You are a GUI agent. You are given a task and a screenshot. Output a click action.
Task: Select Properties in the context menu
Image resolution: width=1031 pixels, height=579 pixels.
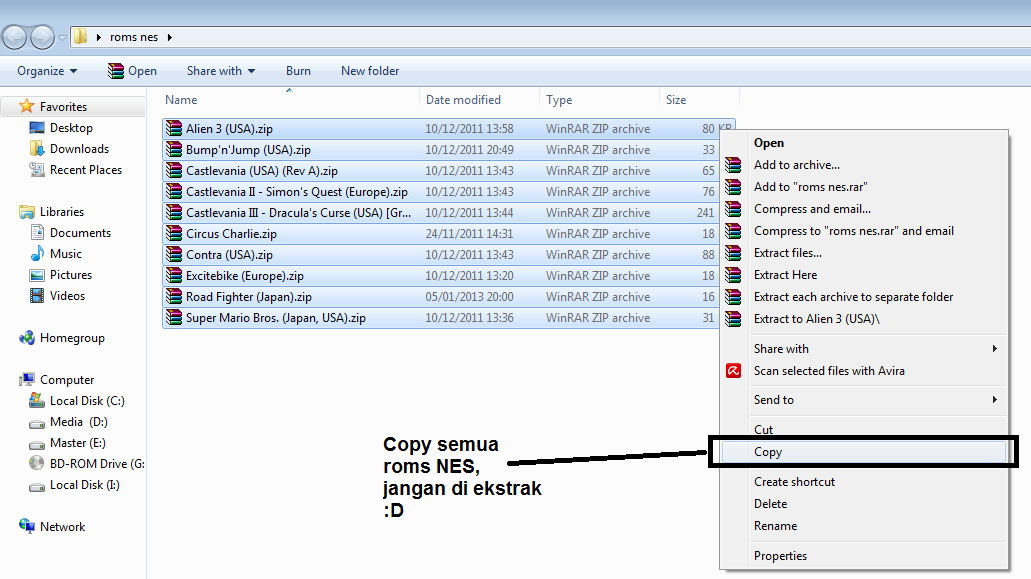(780, 556)
